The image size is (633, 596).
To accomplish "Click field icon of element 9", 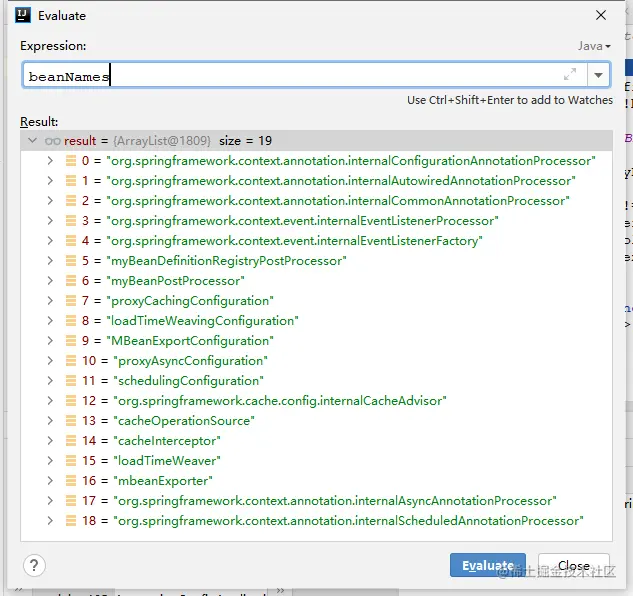I will 71,340.
